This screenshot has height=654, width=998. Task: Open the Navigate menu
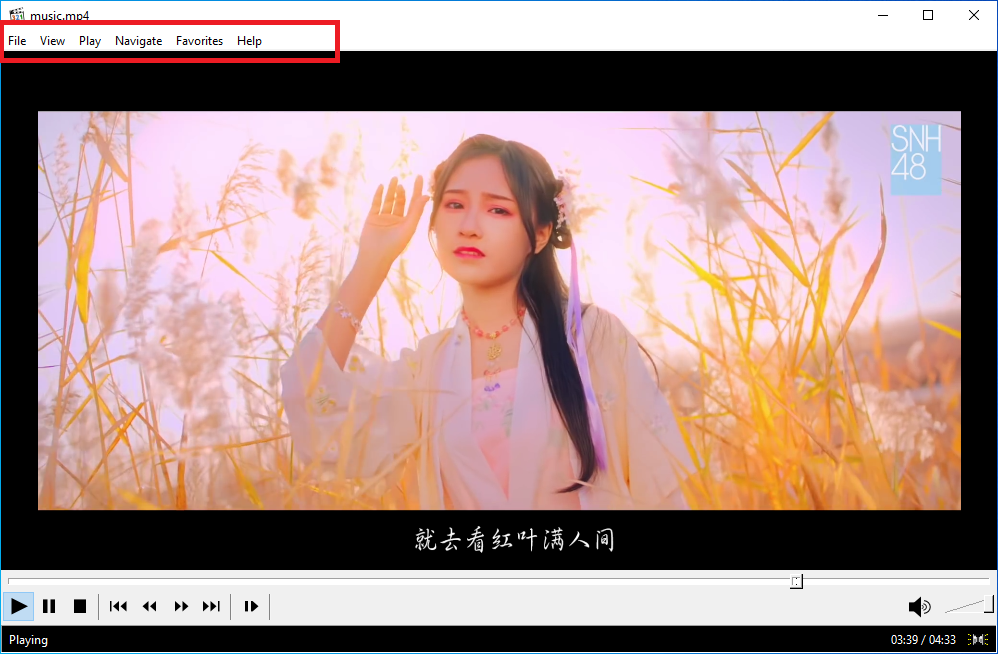tap(138, 41)
